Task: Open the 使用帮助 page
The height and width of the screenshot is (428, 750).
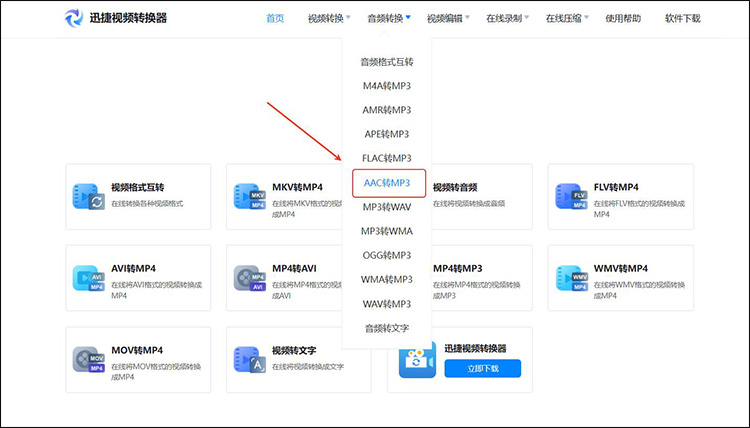Action: (x=623, y=18)
